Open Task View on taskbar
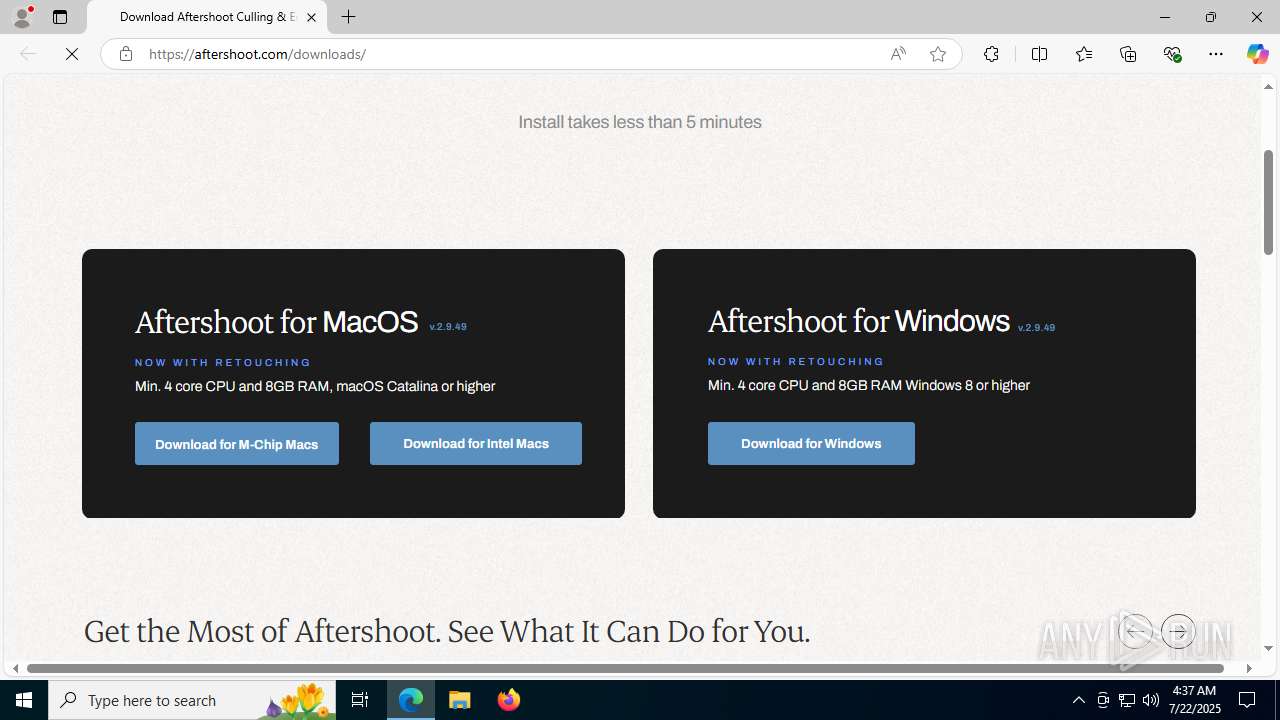The width and height of the screenshot is (1280, 720). (x=360, y=700)
